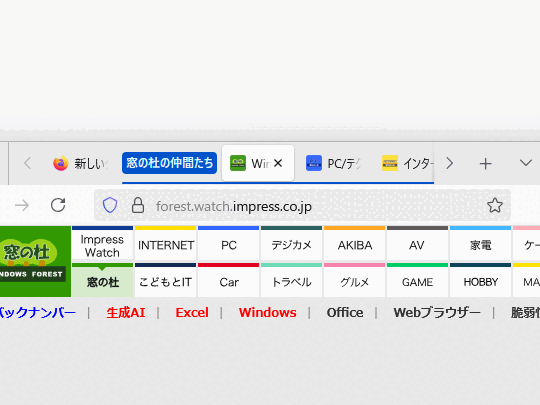Open the Windows topic link
Image resolution: width=540 pixels, height=405 pixels.
pos(268,313)
